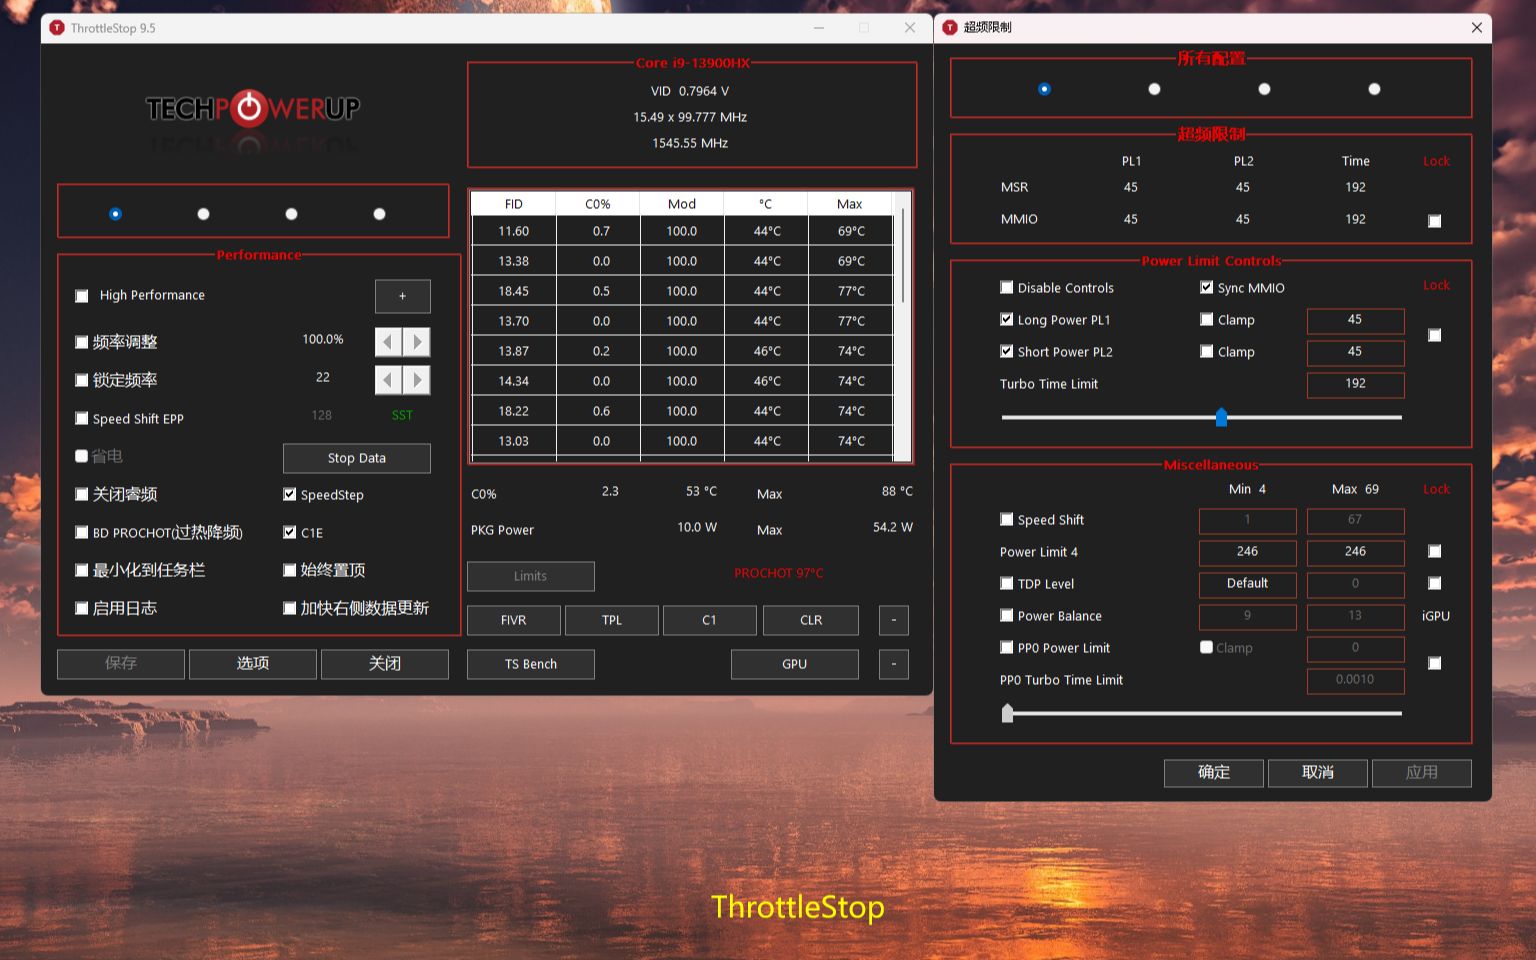
Task: Click the plus button beside High Performance
Action: (x=403, y=296)
